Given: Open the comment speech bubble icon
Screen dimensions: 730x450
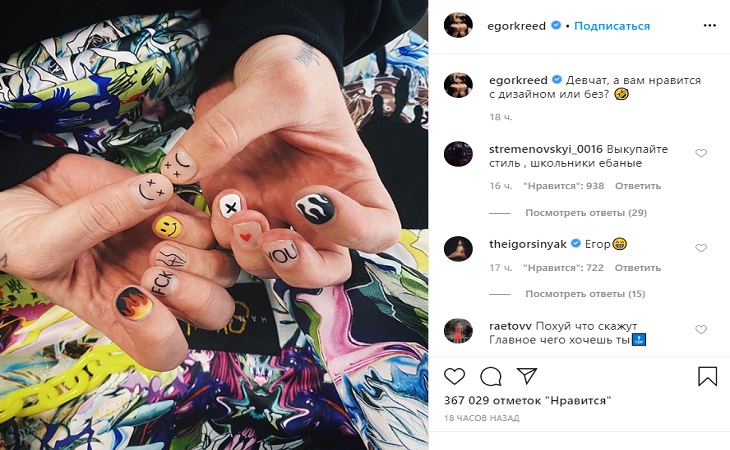Looking at the screenshot, I should pyautogui.click(x=490, y=376).
